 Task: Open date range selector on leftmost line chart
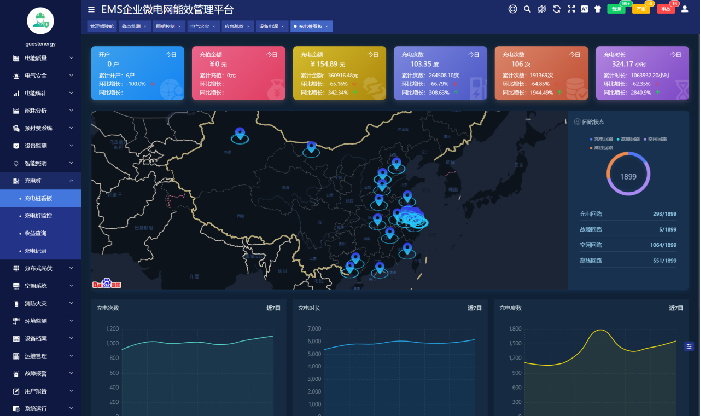pos(273,308)
